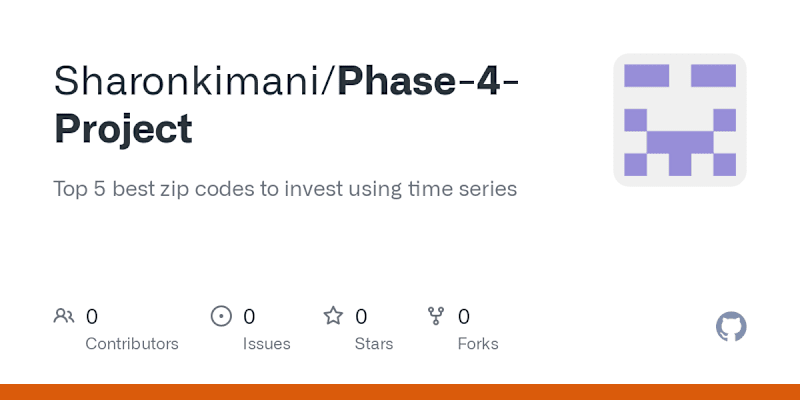Image resolution: width=800 pixels, height=400 pixels.
Task: Click the contributors count zero
Action: (x=91, y=317)
